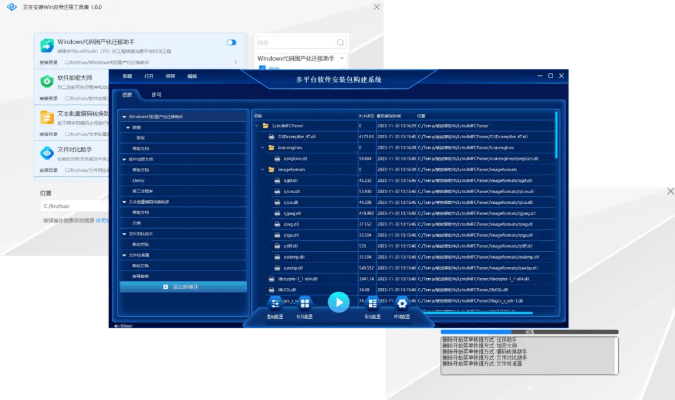
Task: Click the orange 文本批量编辑 icon
Action: click(x=46, y=117)
